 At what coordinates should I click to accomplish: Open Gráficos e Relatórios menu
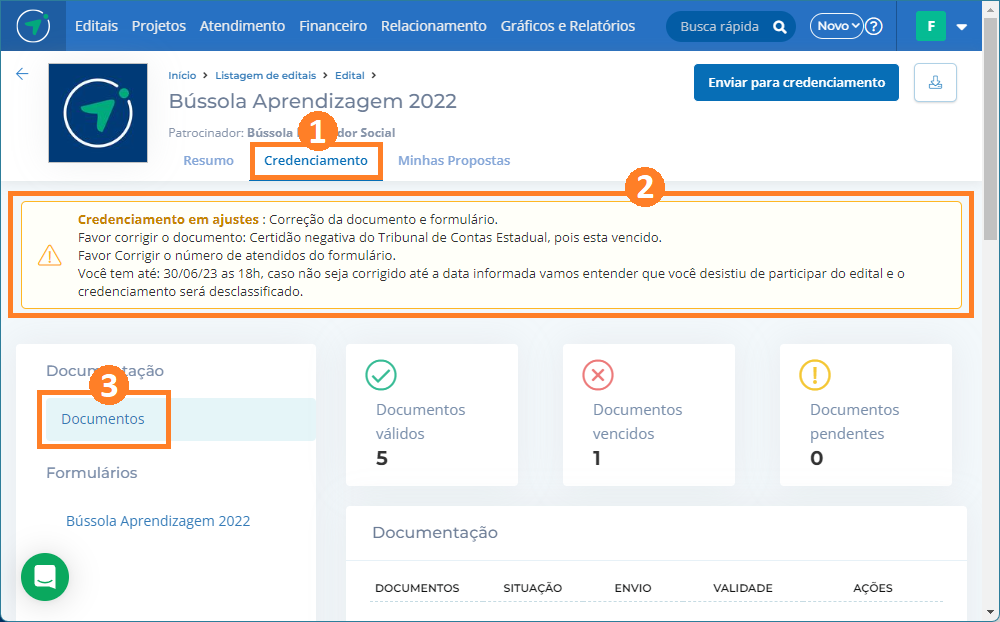pos(568,26)
